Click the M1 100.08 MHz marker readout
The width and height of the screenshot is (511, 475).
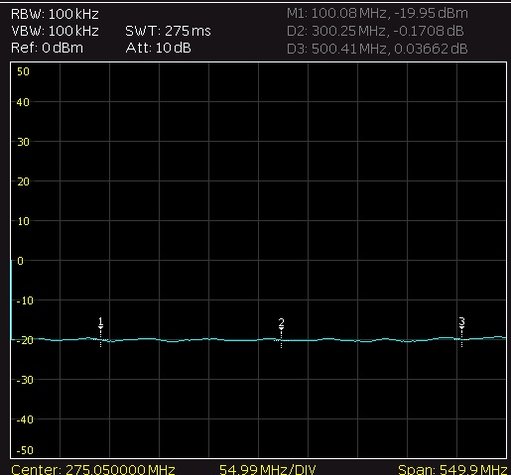point(377,14)
